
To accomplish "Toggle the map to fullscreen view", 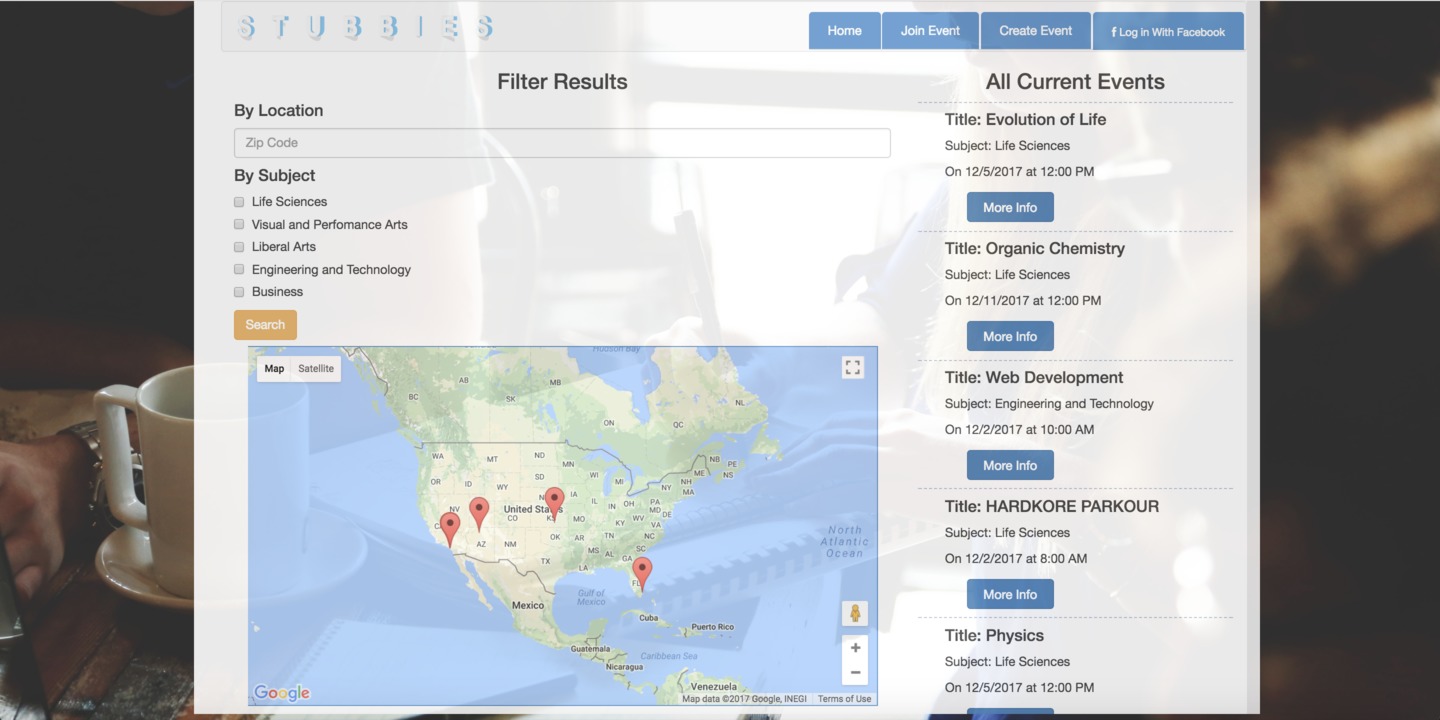I will click(x=853, y=368).
